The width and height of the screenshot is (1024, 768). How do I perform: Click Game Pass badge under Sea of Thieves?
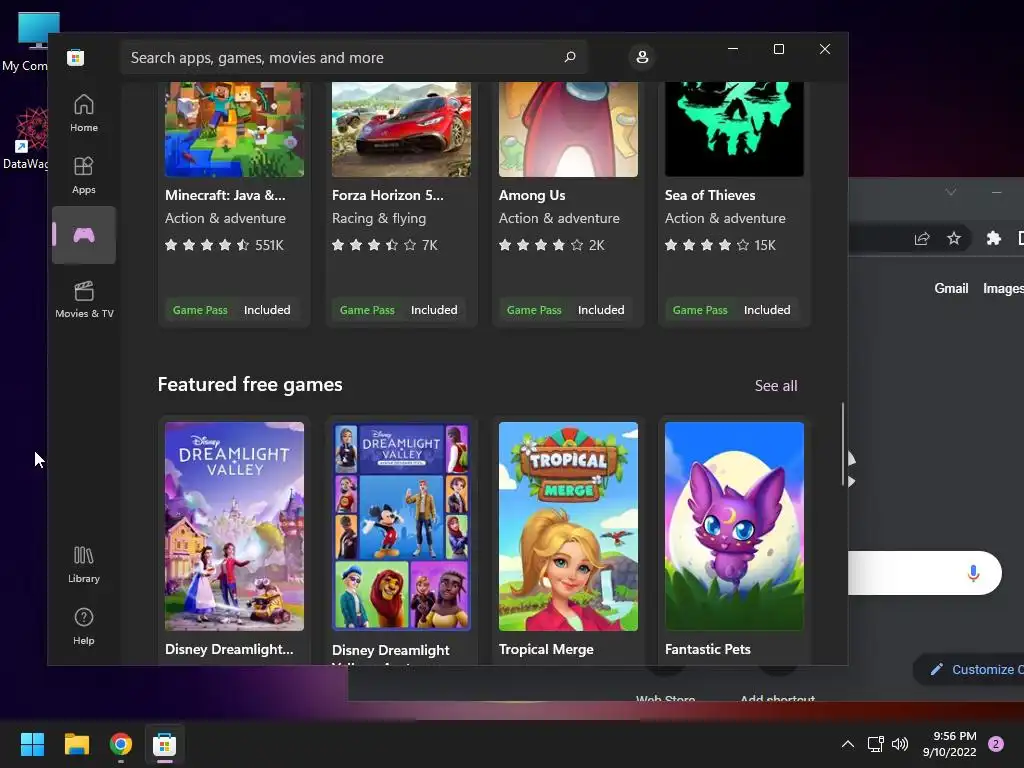[x=700, y=310]
